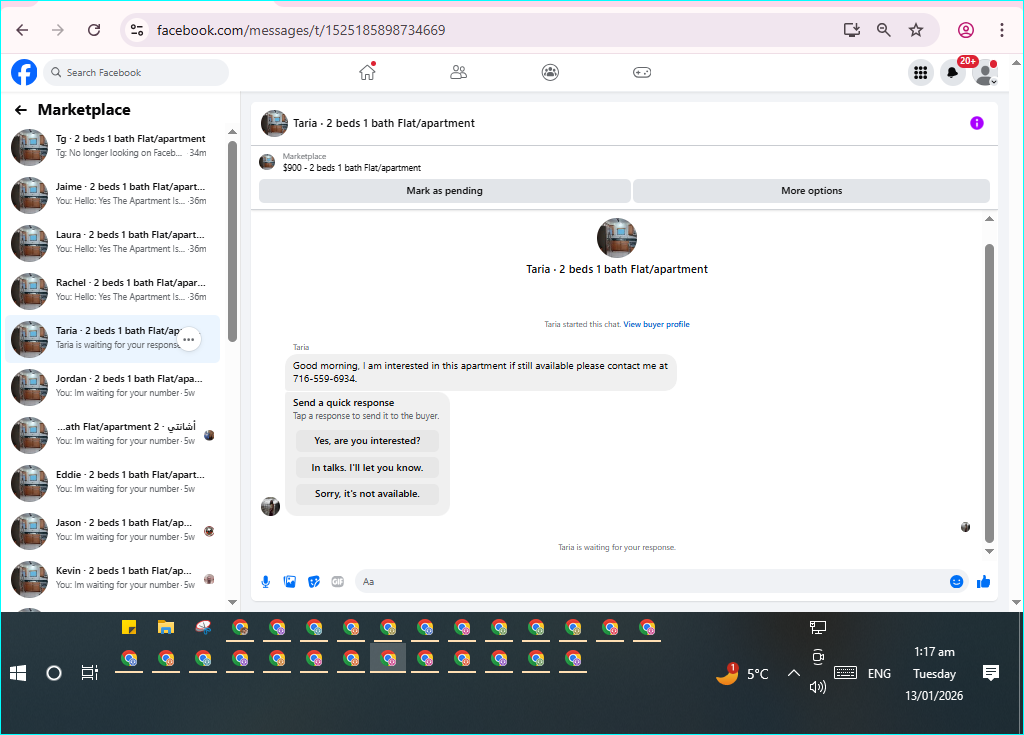The width and height of the screenshot is (1024, 735).
Task: Open the Tg conversation
Action: [x=112, y=146]
